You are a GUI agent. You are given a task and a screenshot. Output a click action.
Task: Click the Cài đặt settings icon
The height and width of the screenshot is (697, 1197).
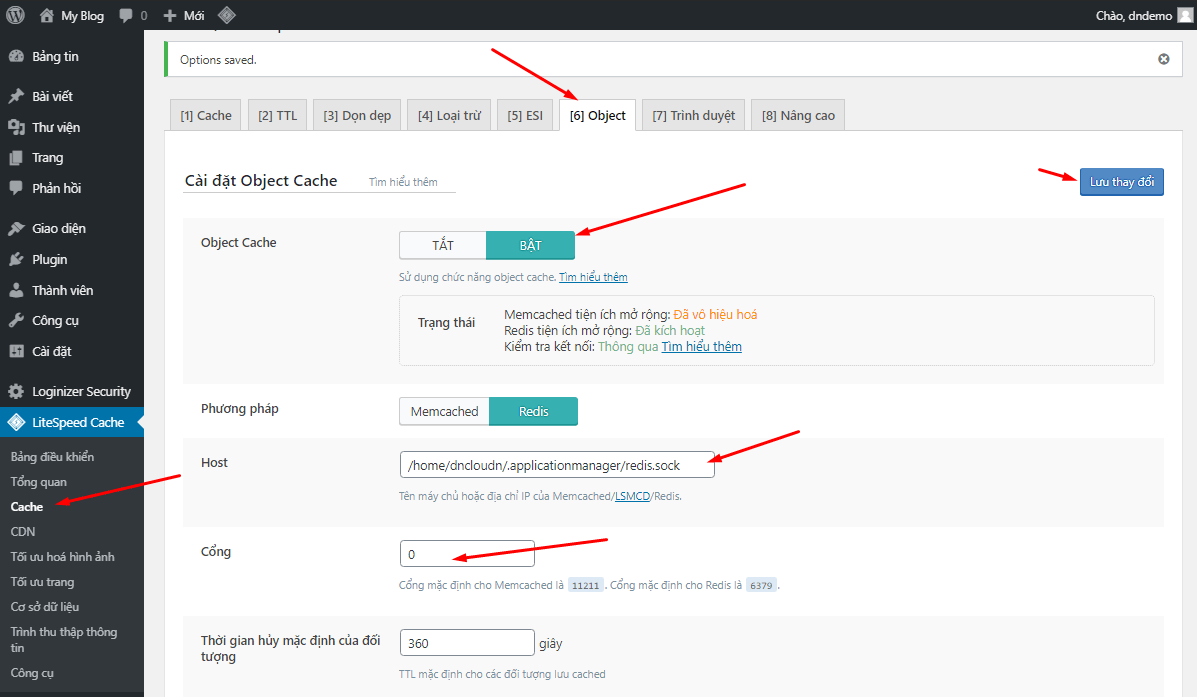click(x=16, y=351)
